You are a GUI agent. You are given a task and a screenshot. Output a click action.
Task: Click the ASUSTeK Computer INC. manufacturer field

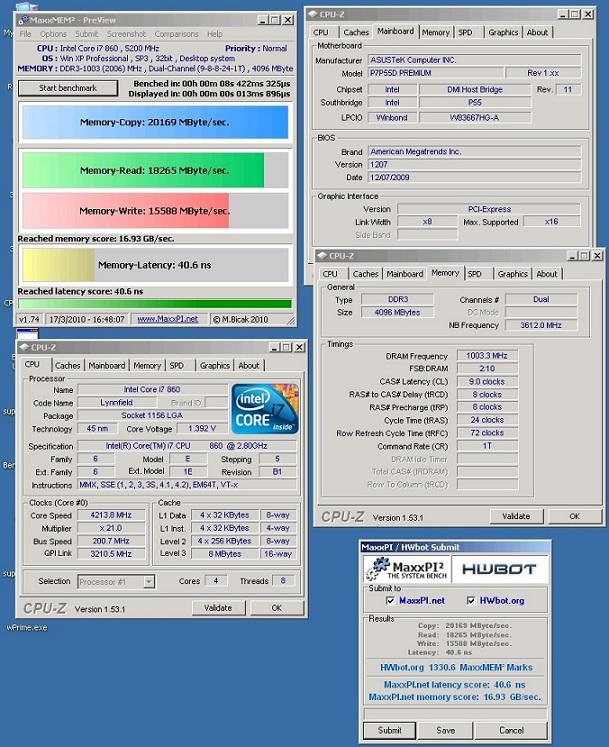pos(474,60)
